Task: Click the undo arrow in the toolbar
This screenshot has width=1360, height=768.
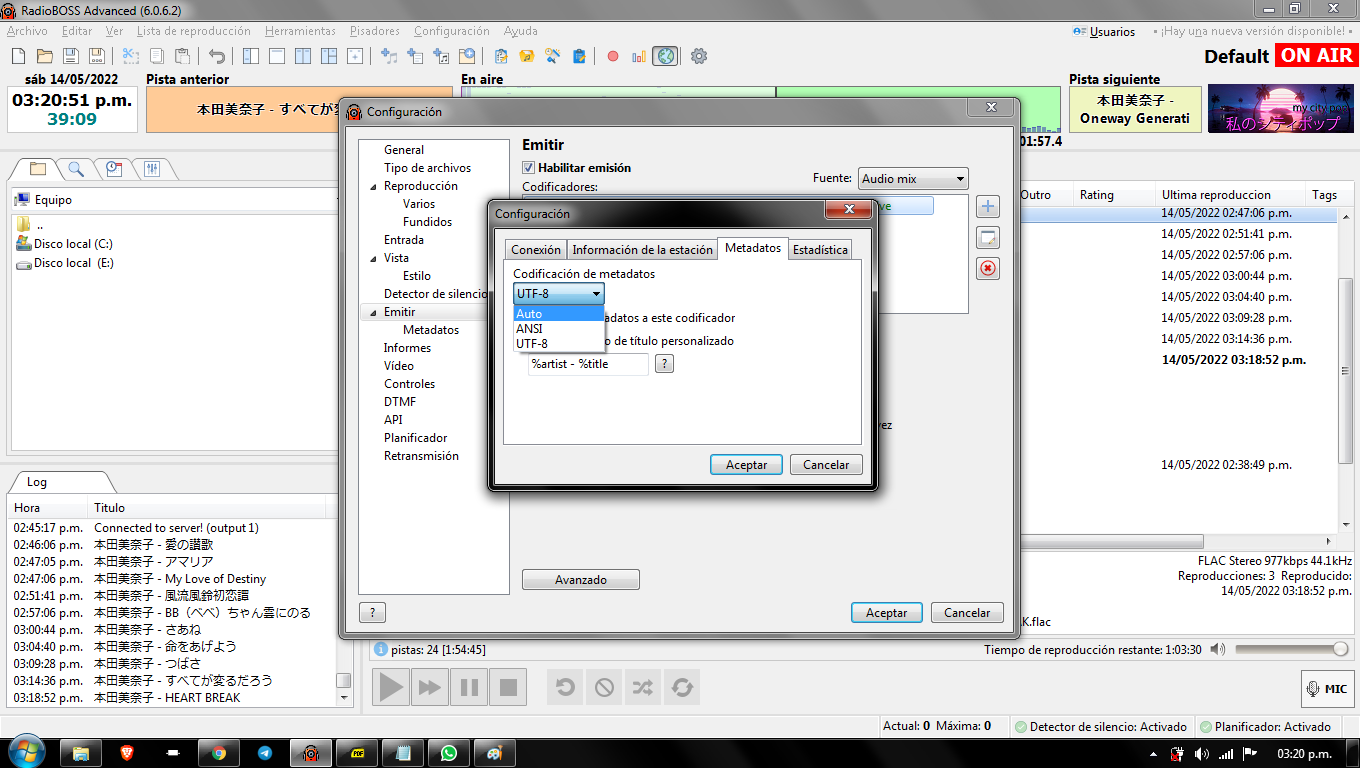Action: pos(217,56)
